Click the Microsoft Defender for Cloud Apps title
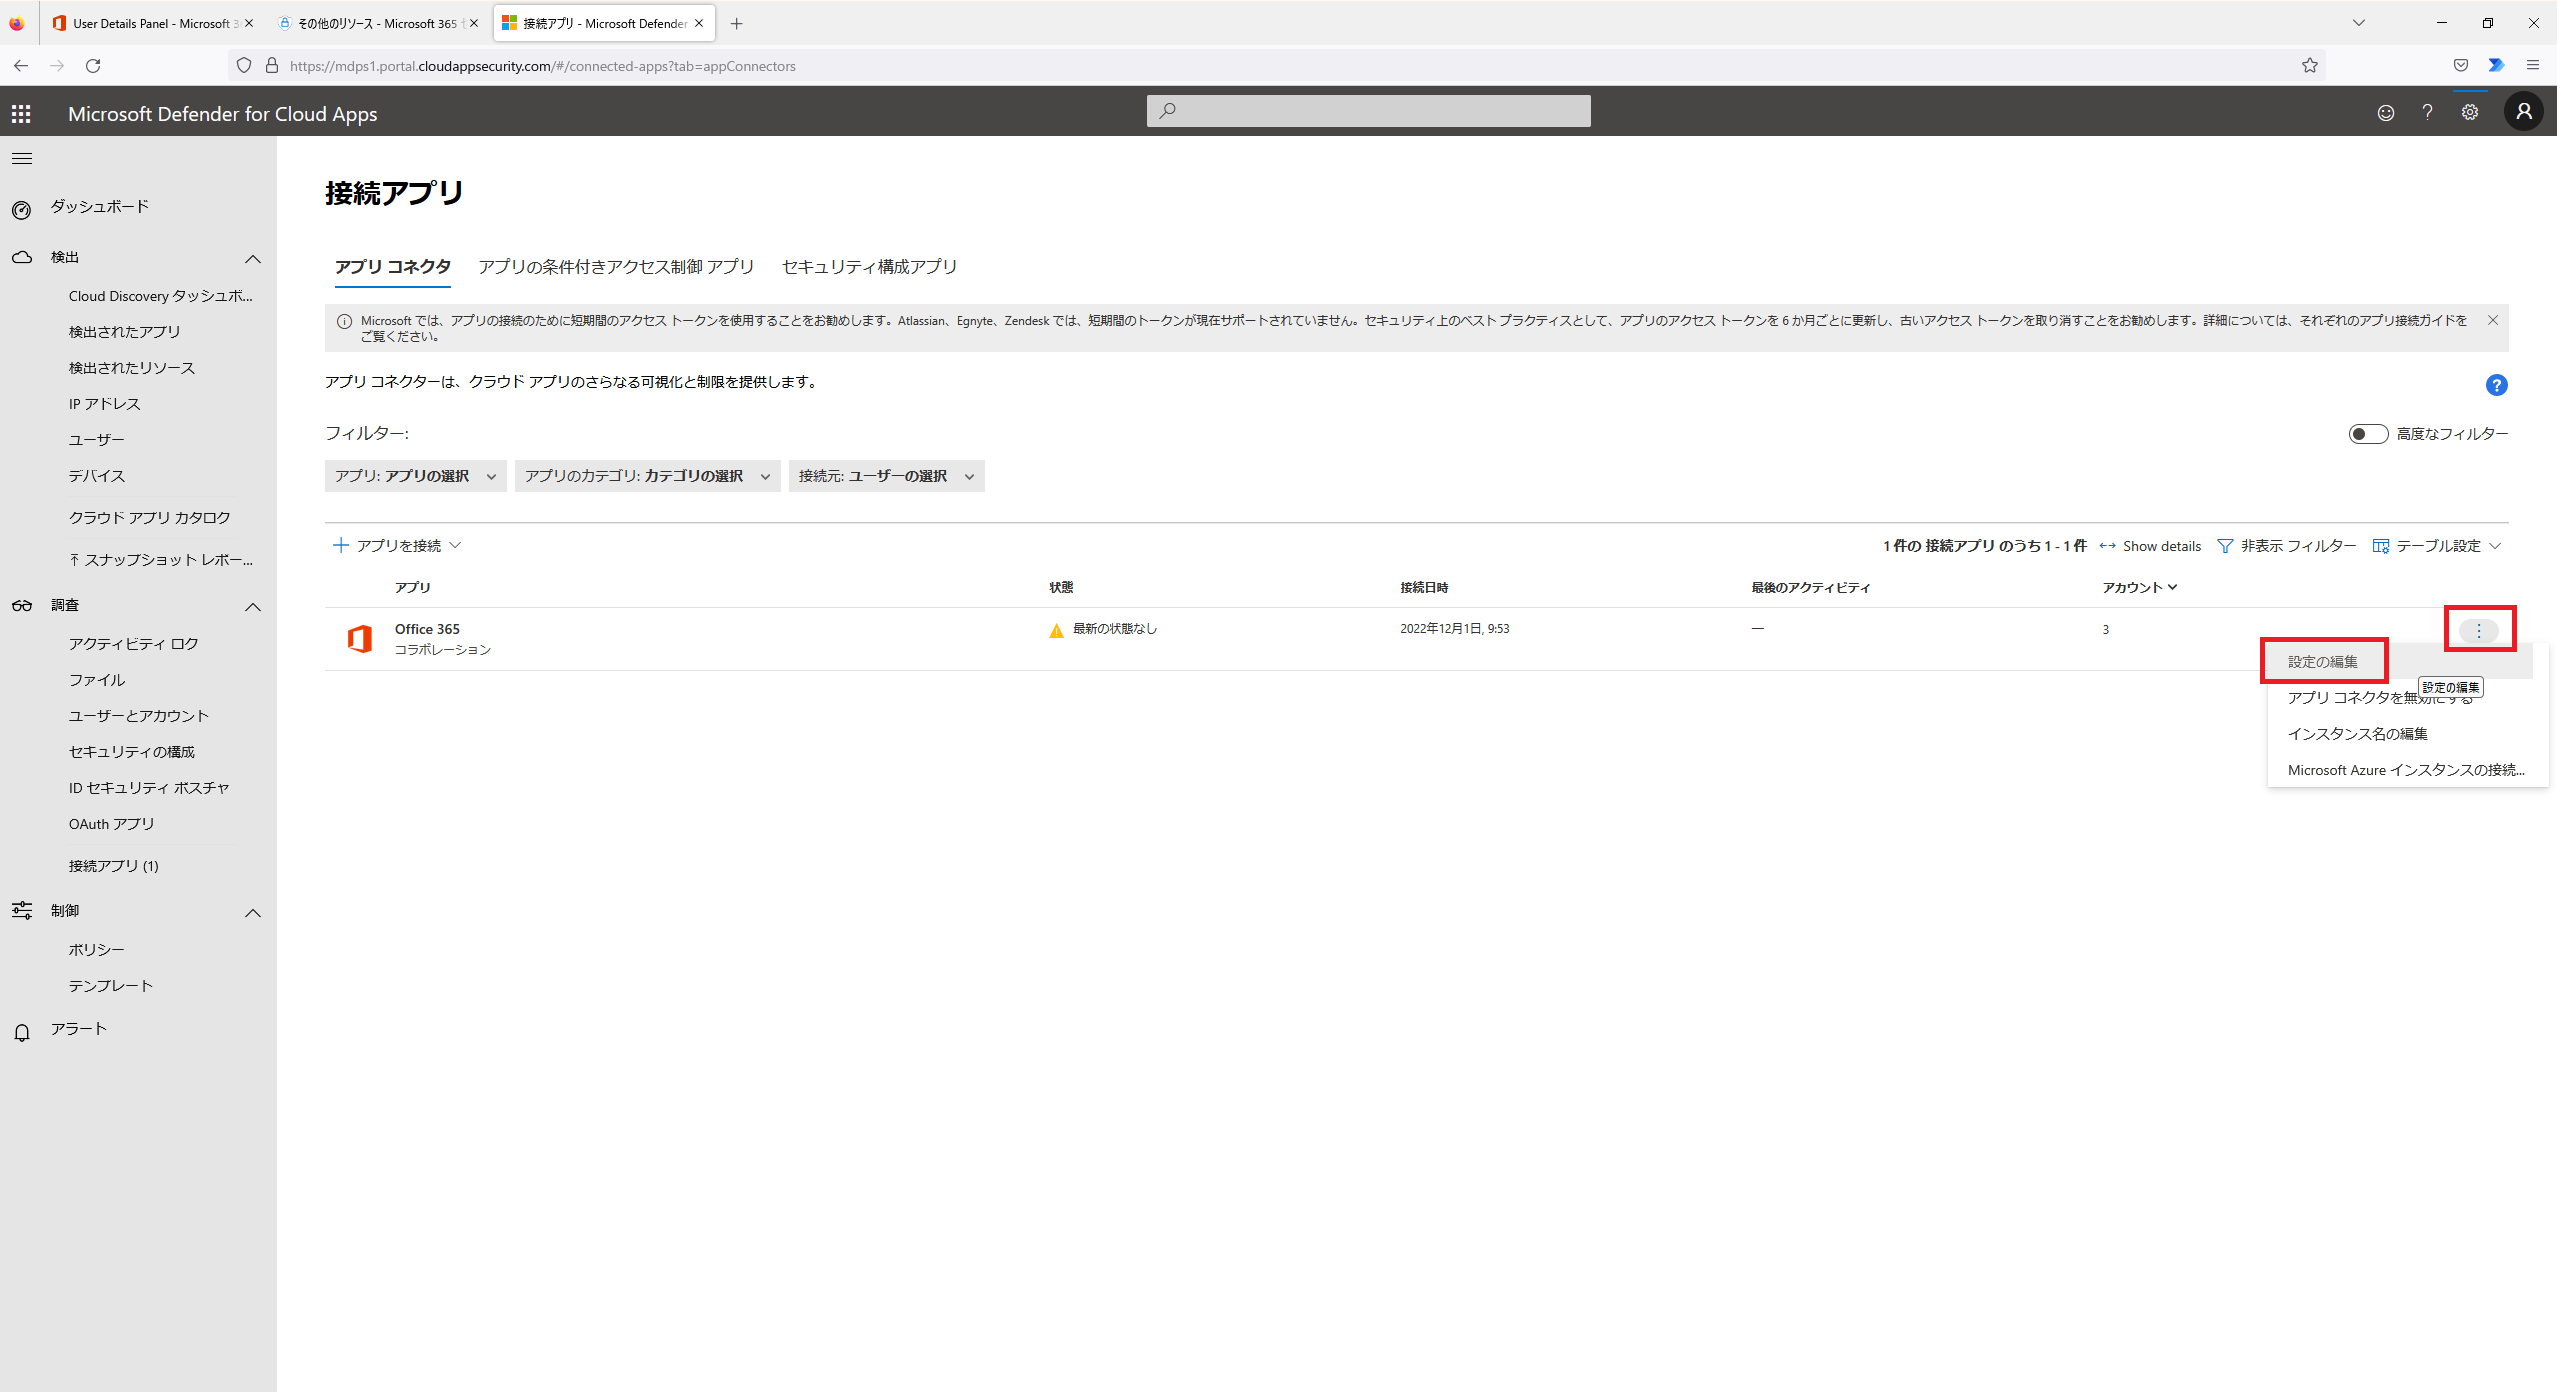Image resolution: width=2561 pixels, height=1396 pixels. [223, 115]
